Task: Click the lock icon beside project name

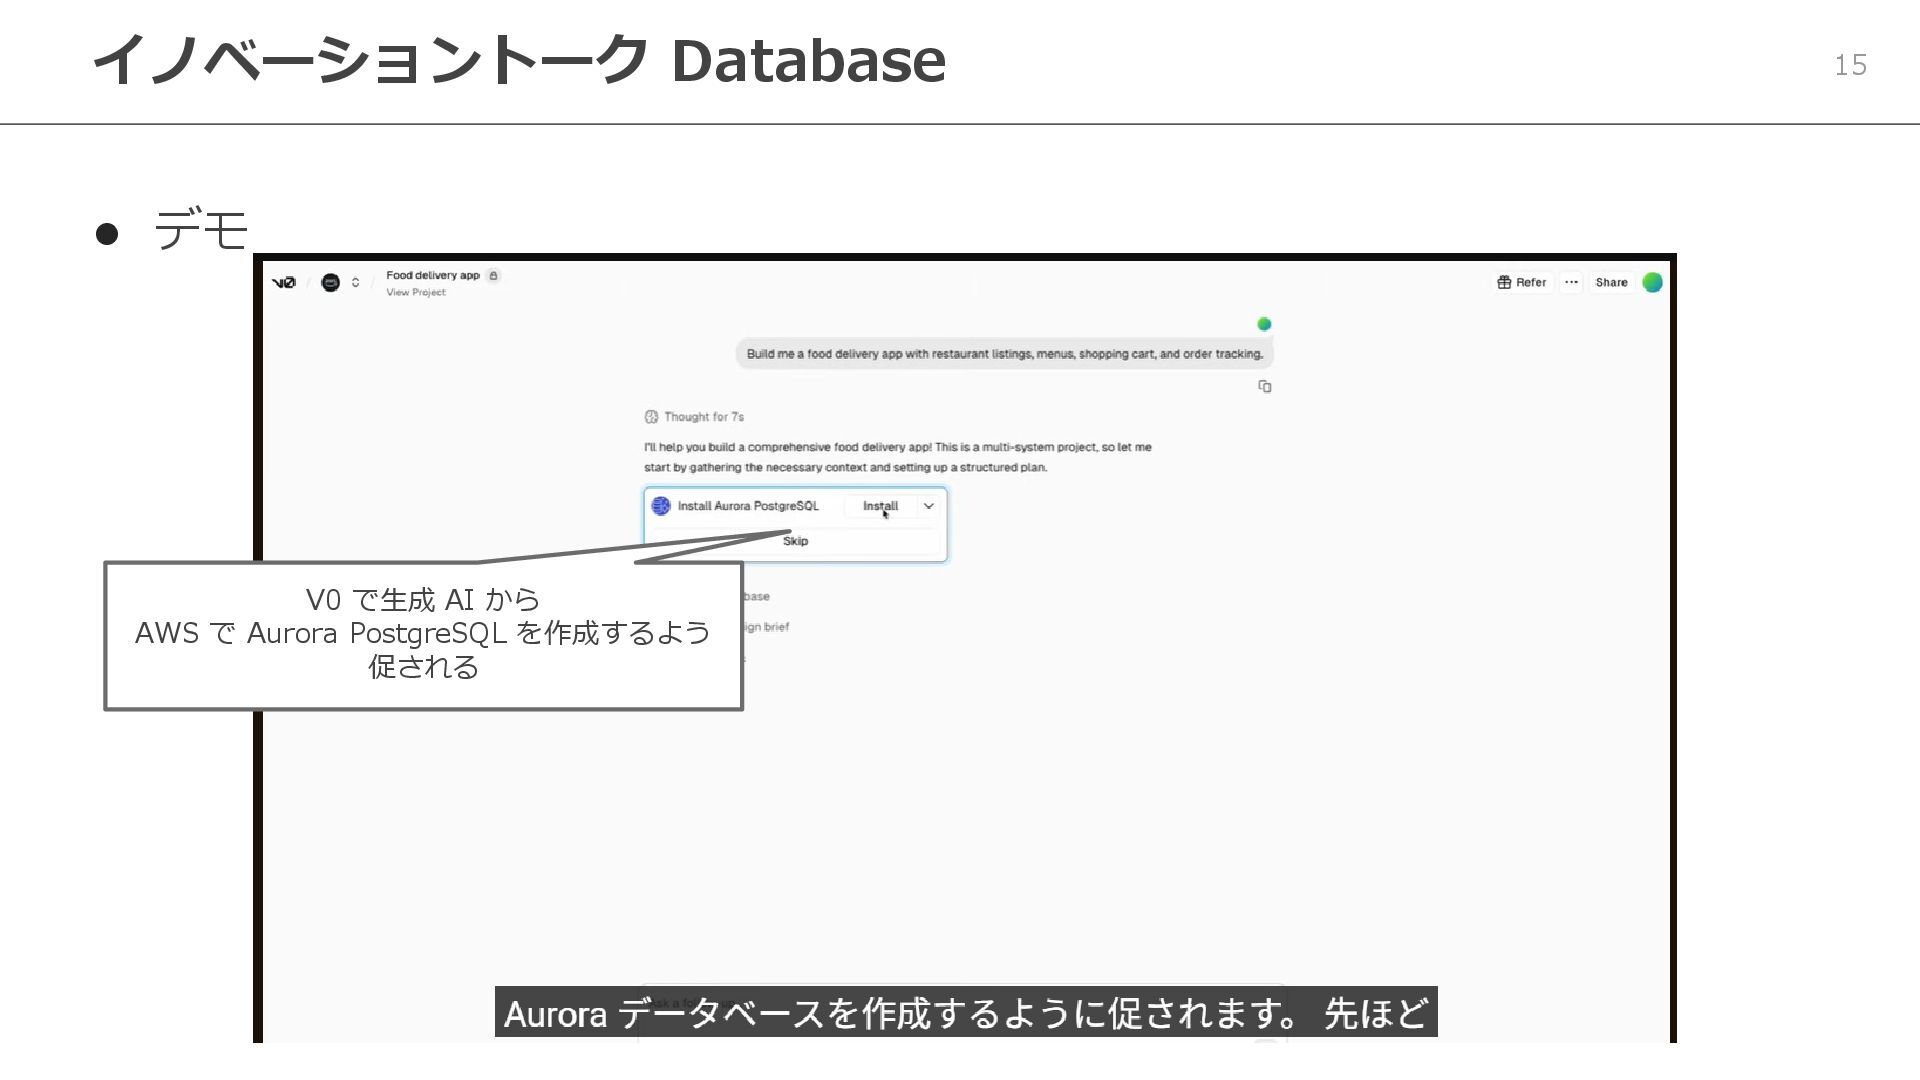Action: coord(493,275)
